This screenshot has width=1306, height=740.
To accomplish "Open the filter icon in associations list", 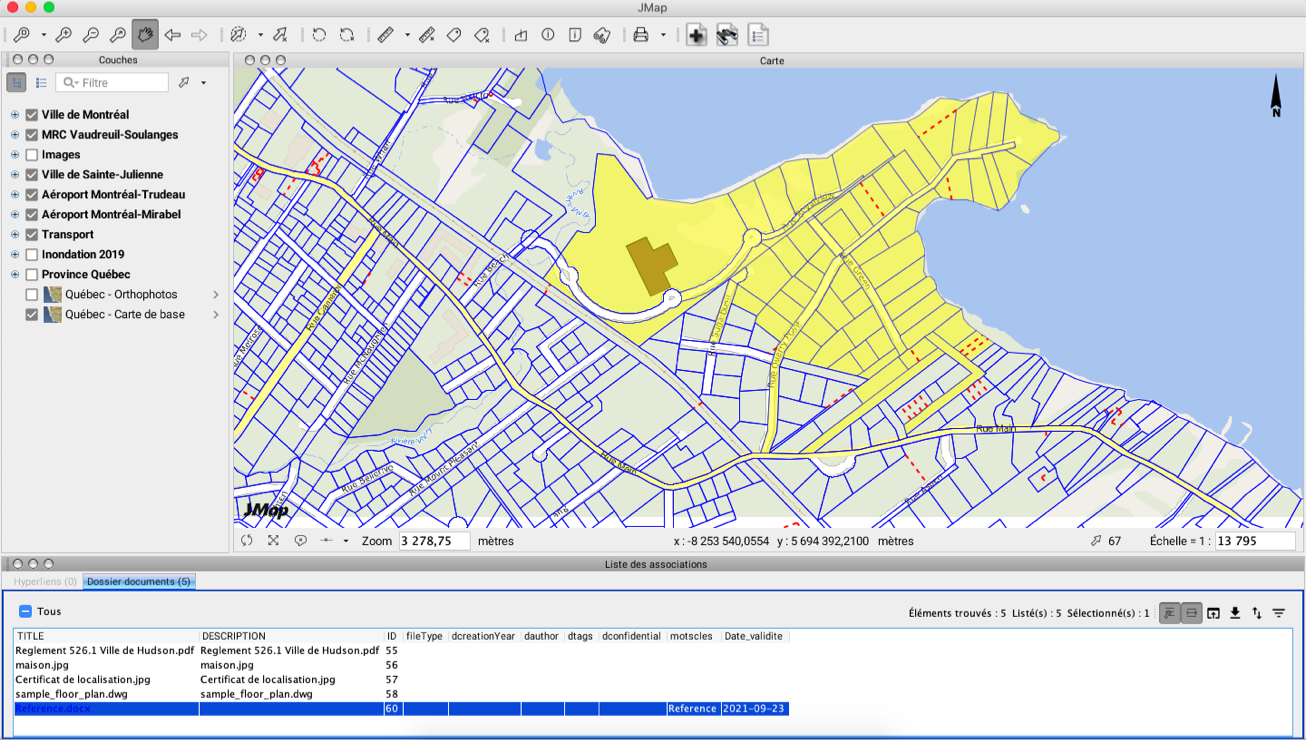I will pos(1279,613).
